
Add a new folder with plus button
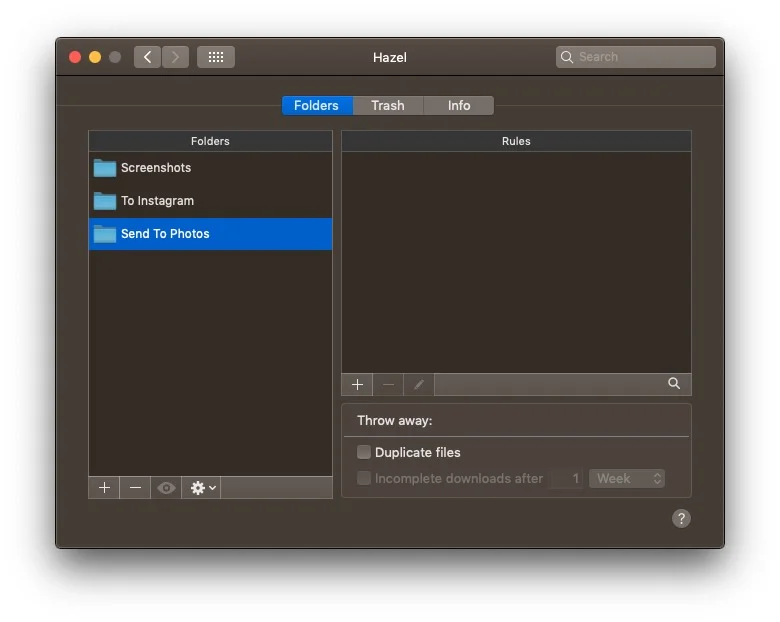pyautogui.click(x=104, y=488)
